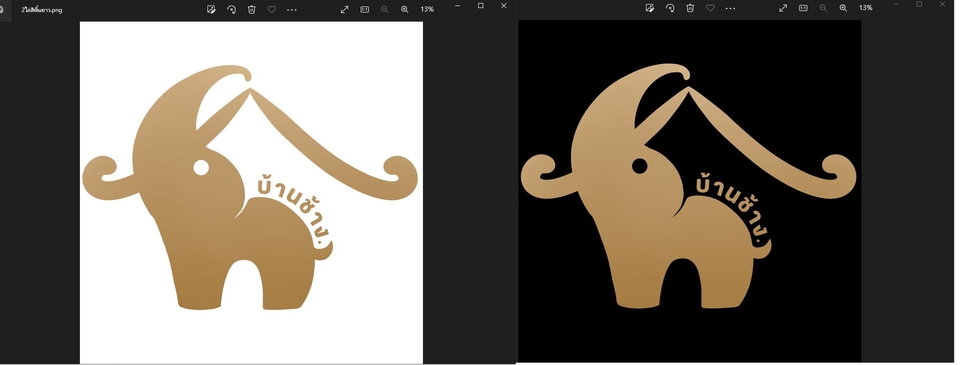Image resolution: width=960 pixels, height=365 pixels.
Task: Delete the image in the left Photos window
Action: [252, 9]
